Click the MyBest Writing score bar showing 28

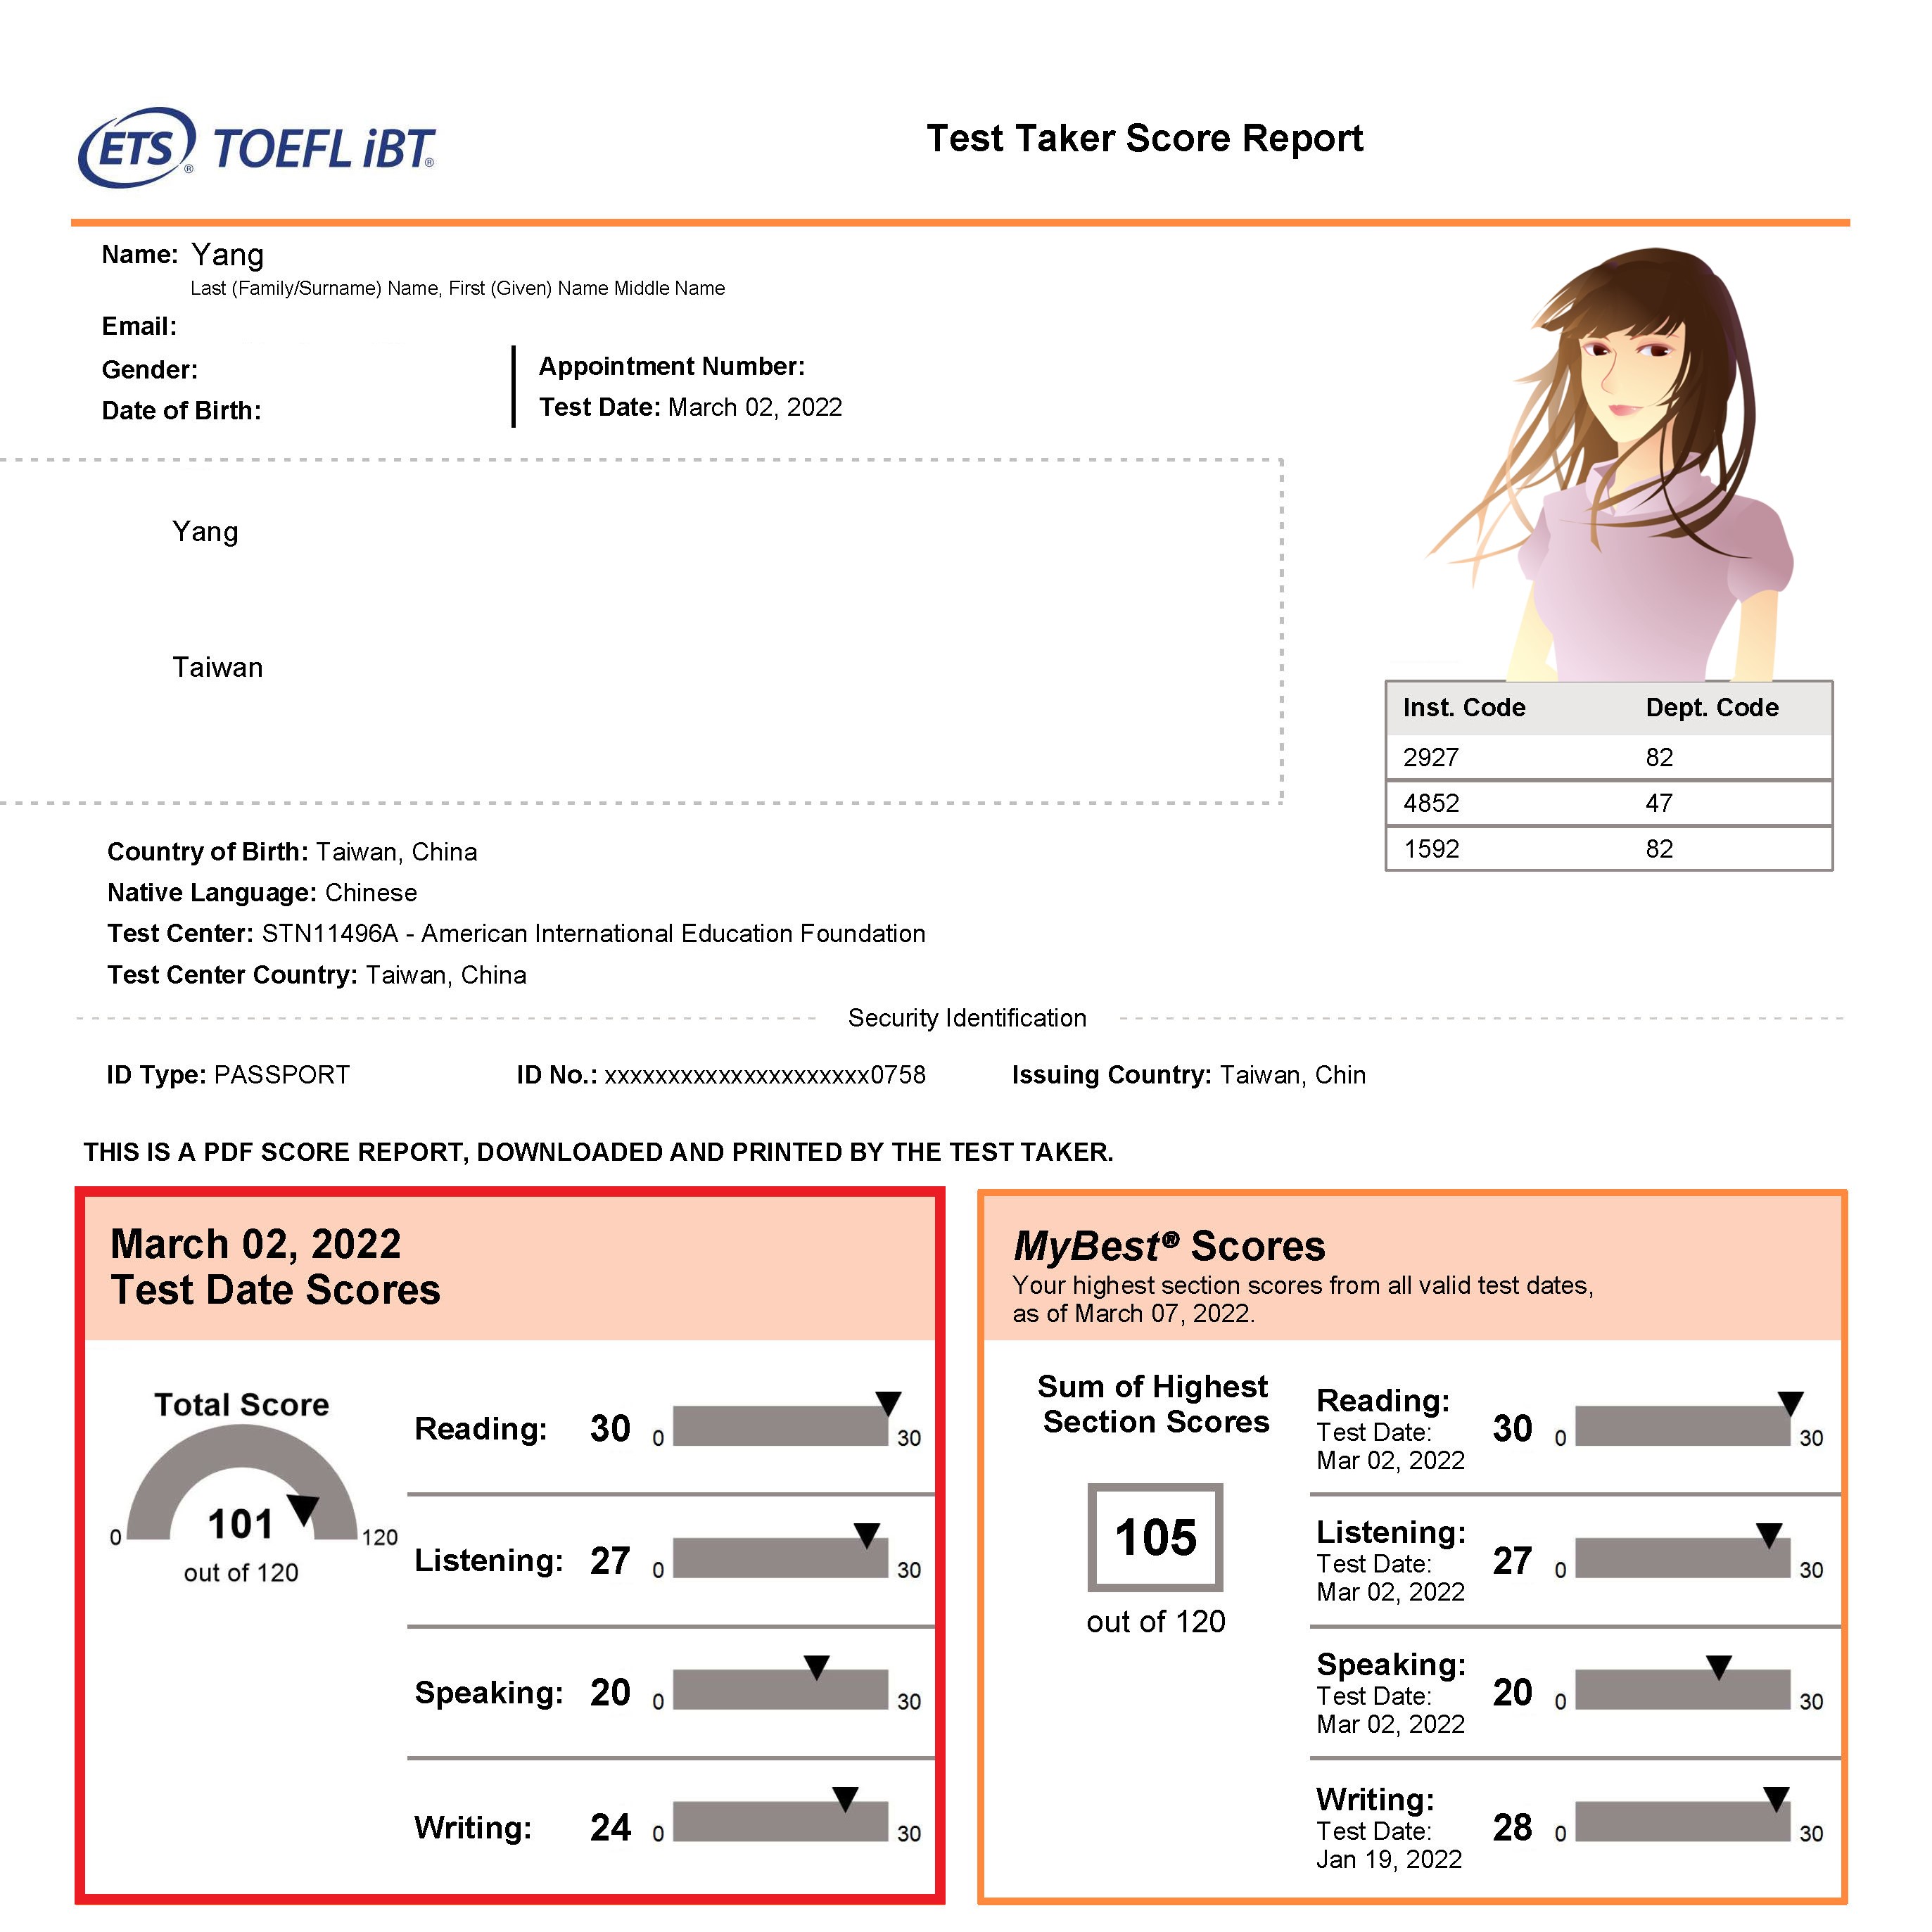click(1682, 1821)
